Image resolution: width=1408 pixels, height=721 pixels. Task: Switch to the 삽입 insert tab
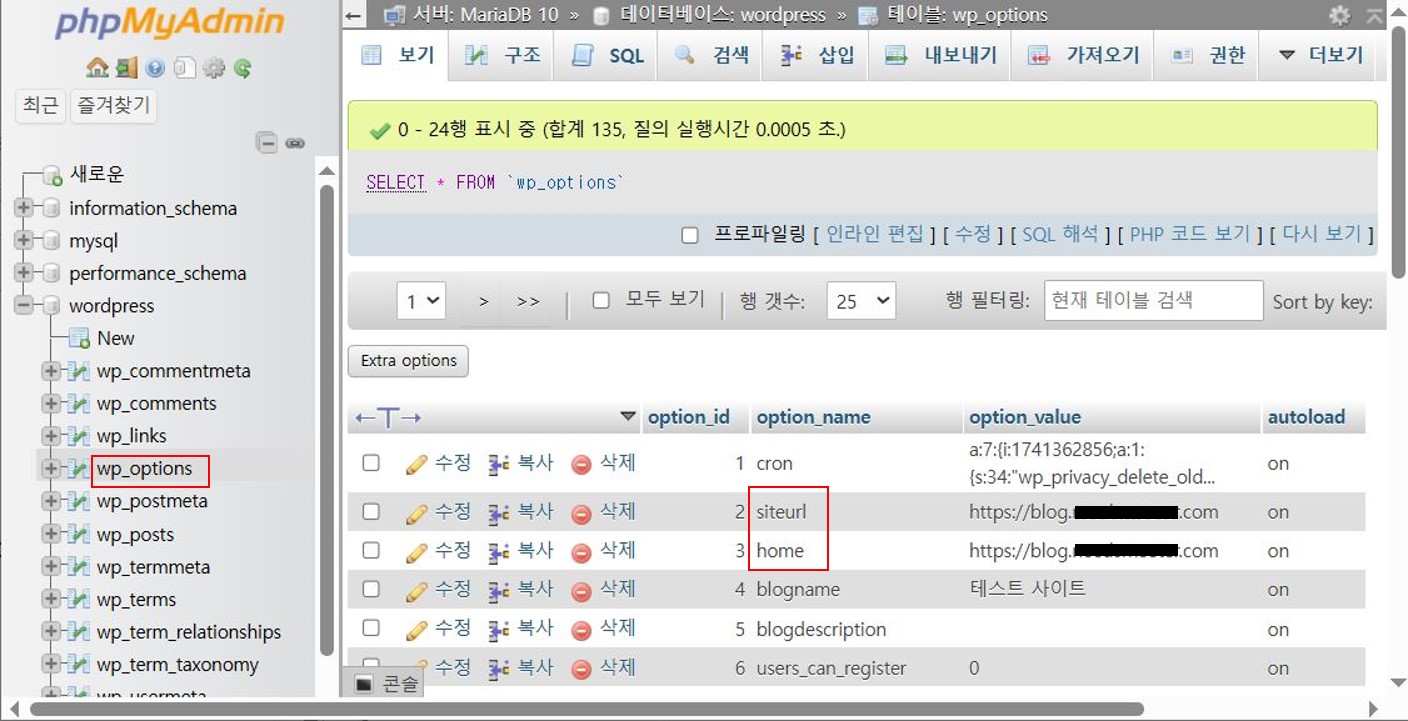pos(817,55)
